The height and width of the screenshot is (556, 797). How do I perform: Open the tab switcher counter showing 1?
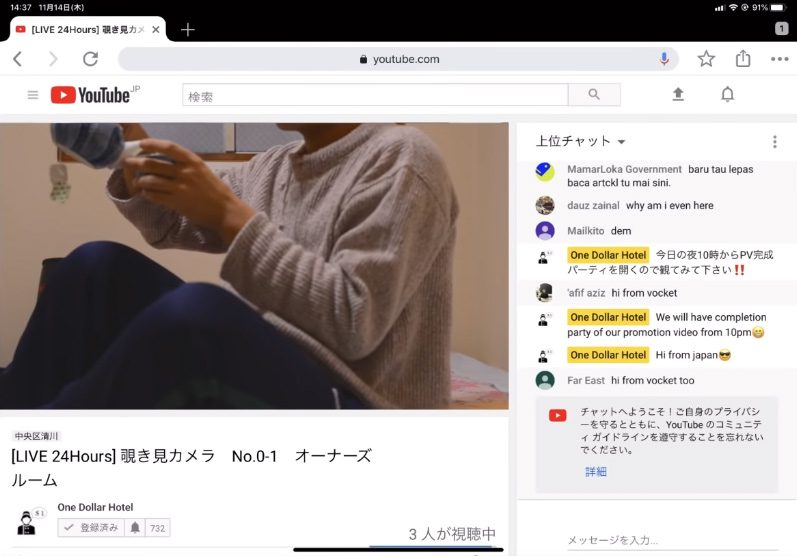point(782,29)
